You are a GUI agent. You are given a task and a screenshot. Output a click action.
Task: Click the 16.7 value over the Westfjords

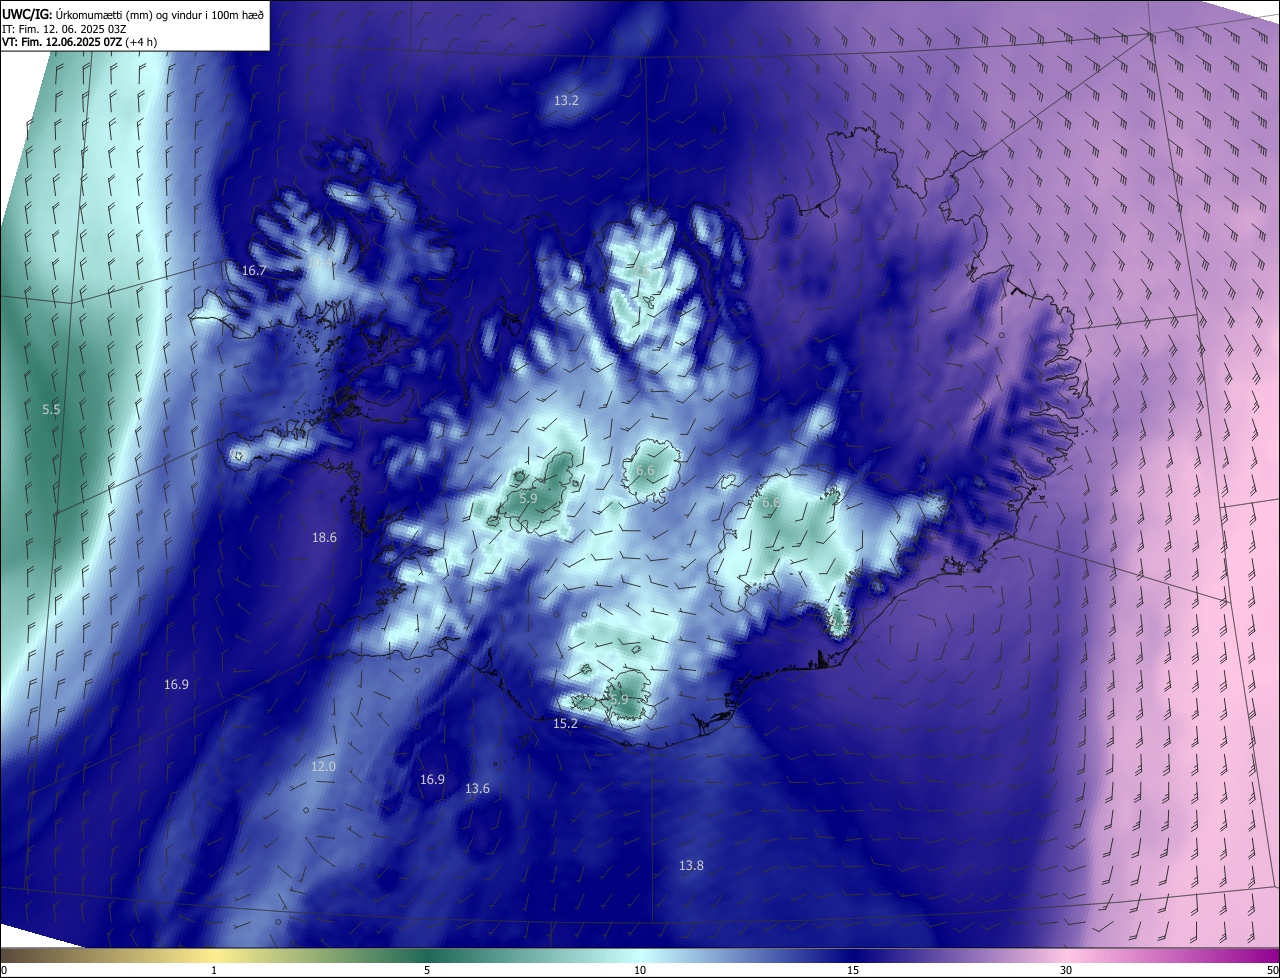[254, 271]
